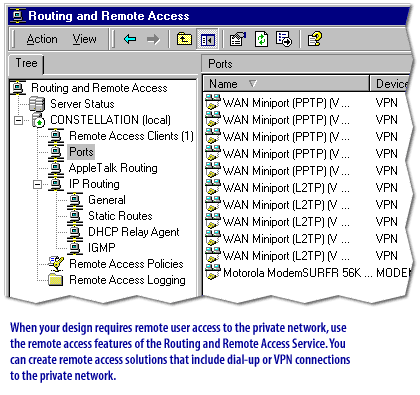This screenshot has width=420, height=395.
Task: Open the Properties toolbar icon
Action: (x=238, y=39)
